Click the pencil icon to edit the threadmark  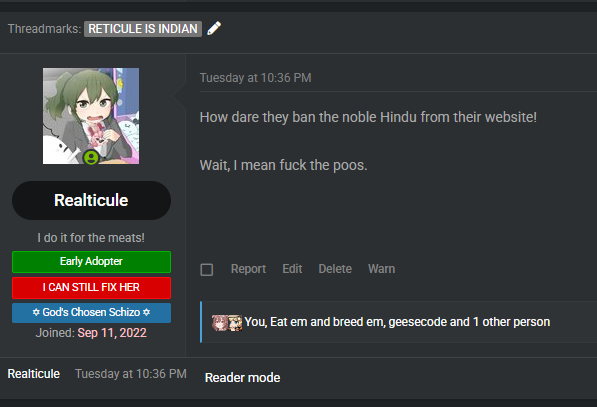(214, 29)
